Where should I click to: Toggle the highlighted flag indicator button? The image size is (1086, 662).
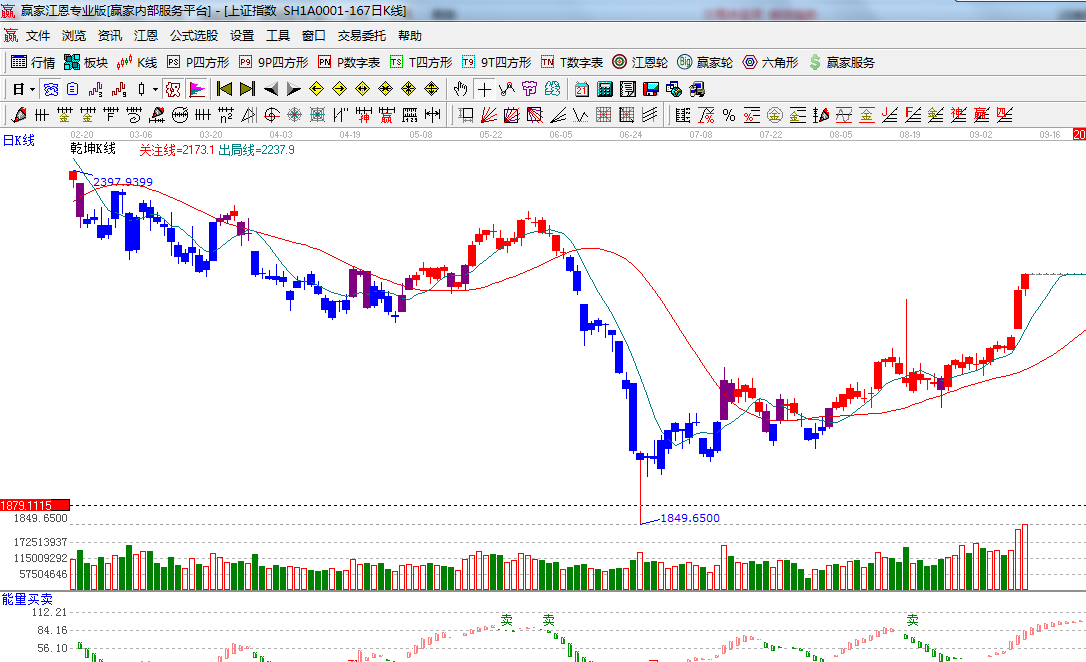tap(197, 89)
